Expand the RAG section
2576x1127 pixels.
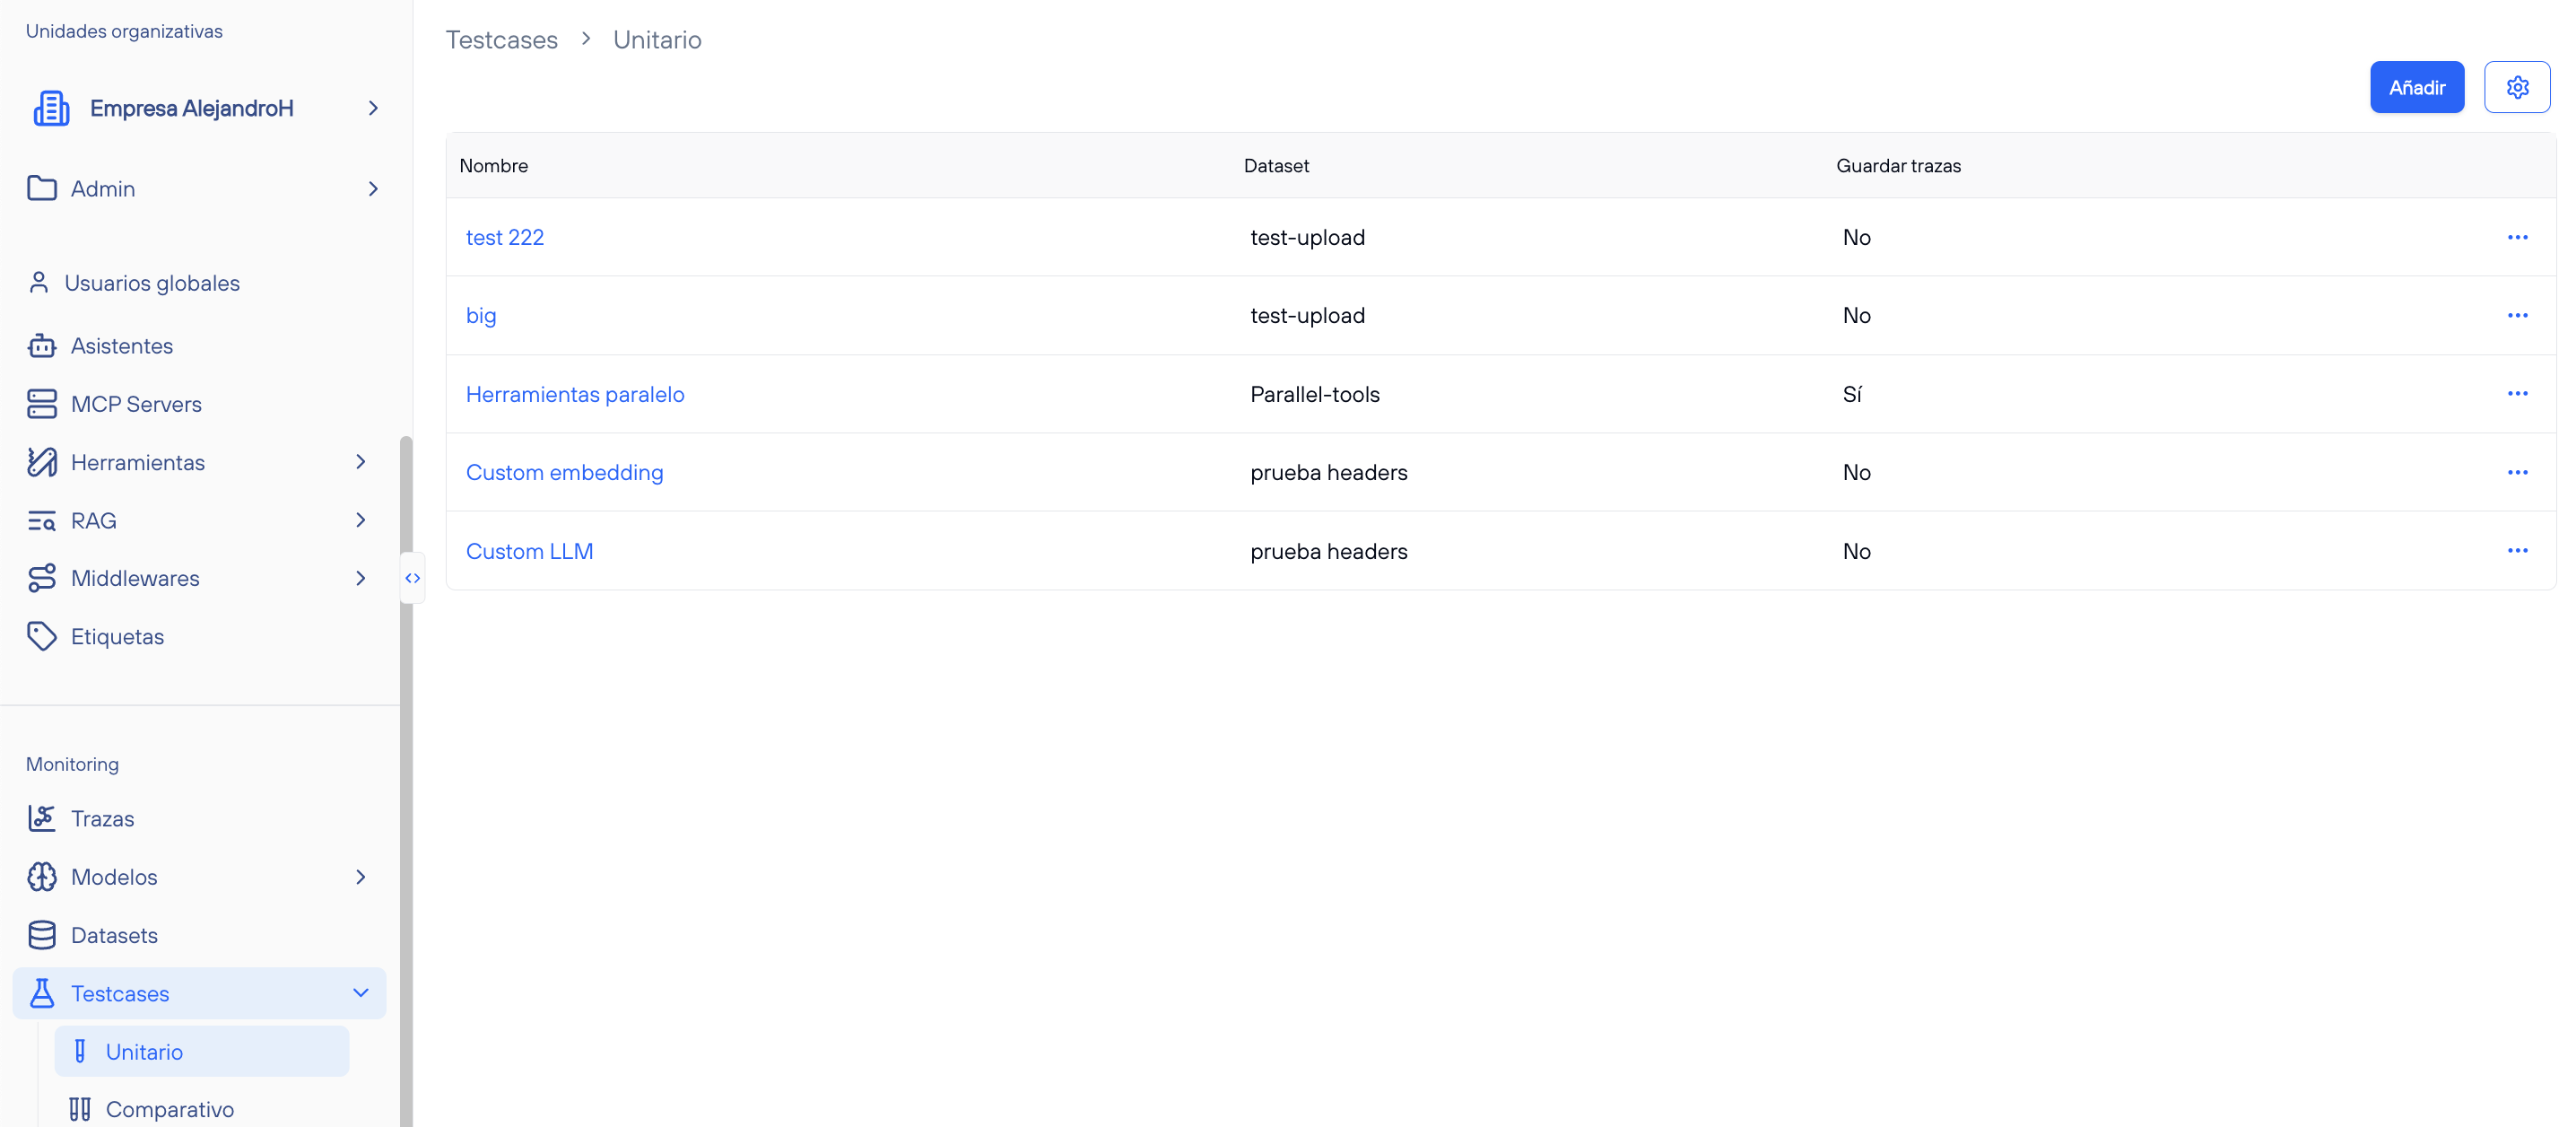[360, 520]
